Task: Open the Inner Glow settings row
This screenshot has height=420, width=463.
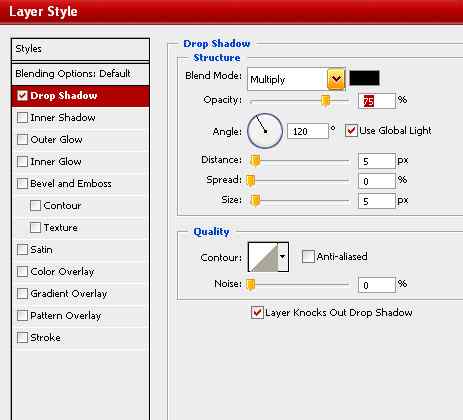Action: (80, 162)
